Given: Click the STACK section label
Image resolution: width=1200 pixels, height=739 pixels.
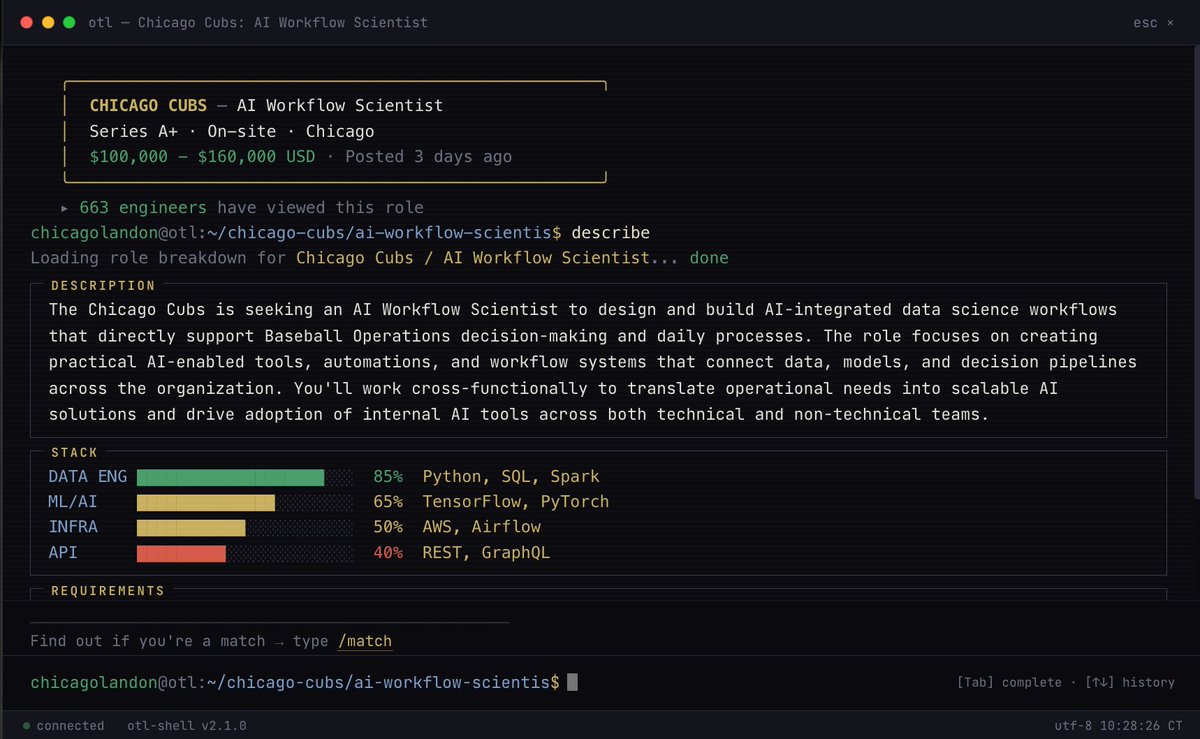Looking at the screenshot, I should pyautogui.click(x=75, y=452).
